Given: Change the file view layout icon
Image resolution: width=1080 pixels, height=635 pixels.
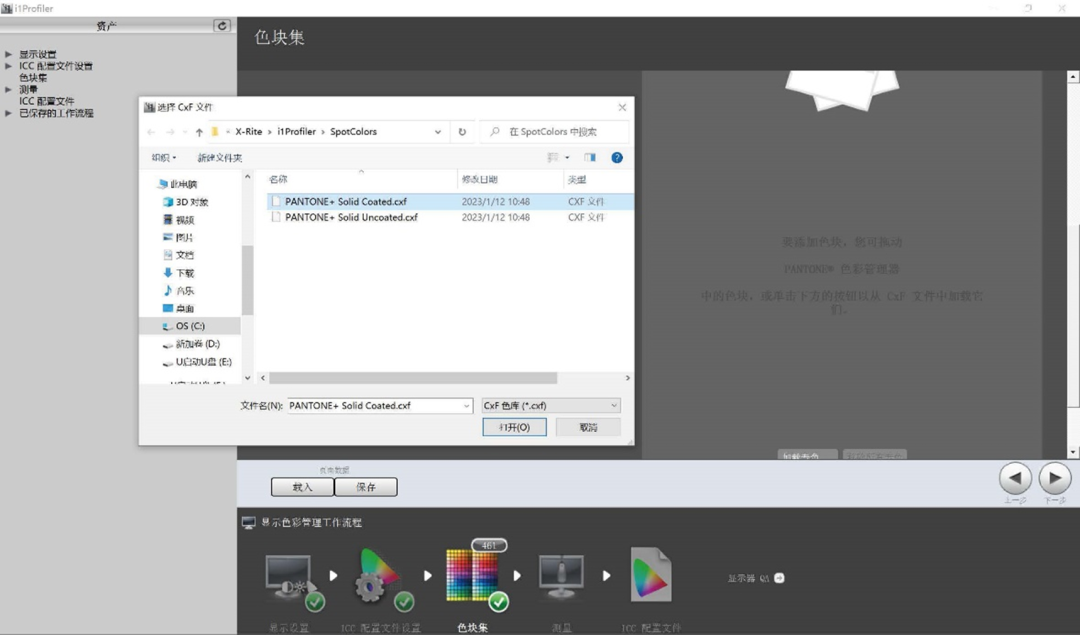Looking at the screenshot, I should tap(552, 158).
